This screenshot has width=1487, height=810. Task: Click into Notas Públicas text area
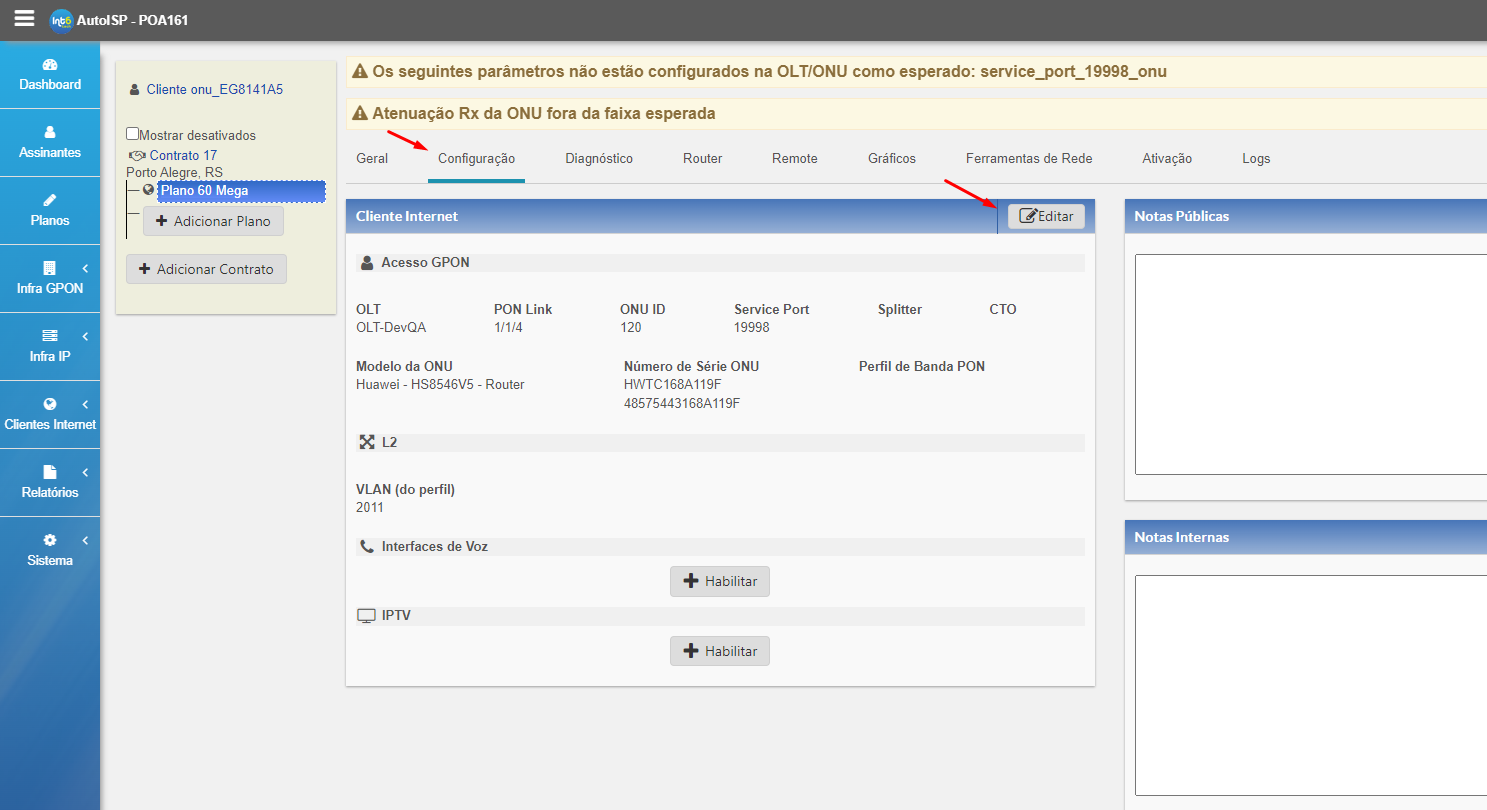point(1310,364)
